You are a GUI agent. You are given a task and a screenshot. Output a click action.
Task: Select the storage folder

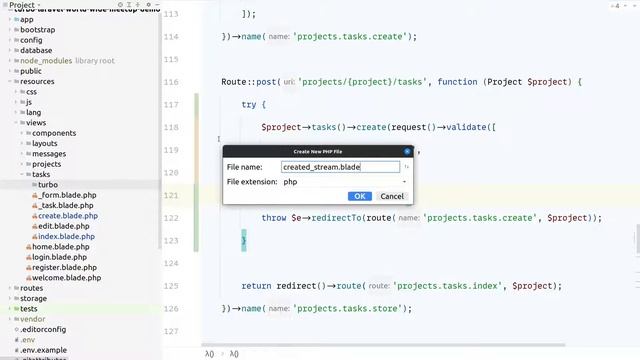33,298
